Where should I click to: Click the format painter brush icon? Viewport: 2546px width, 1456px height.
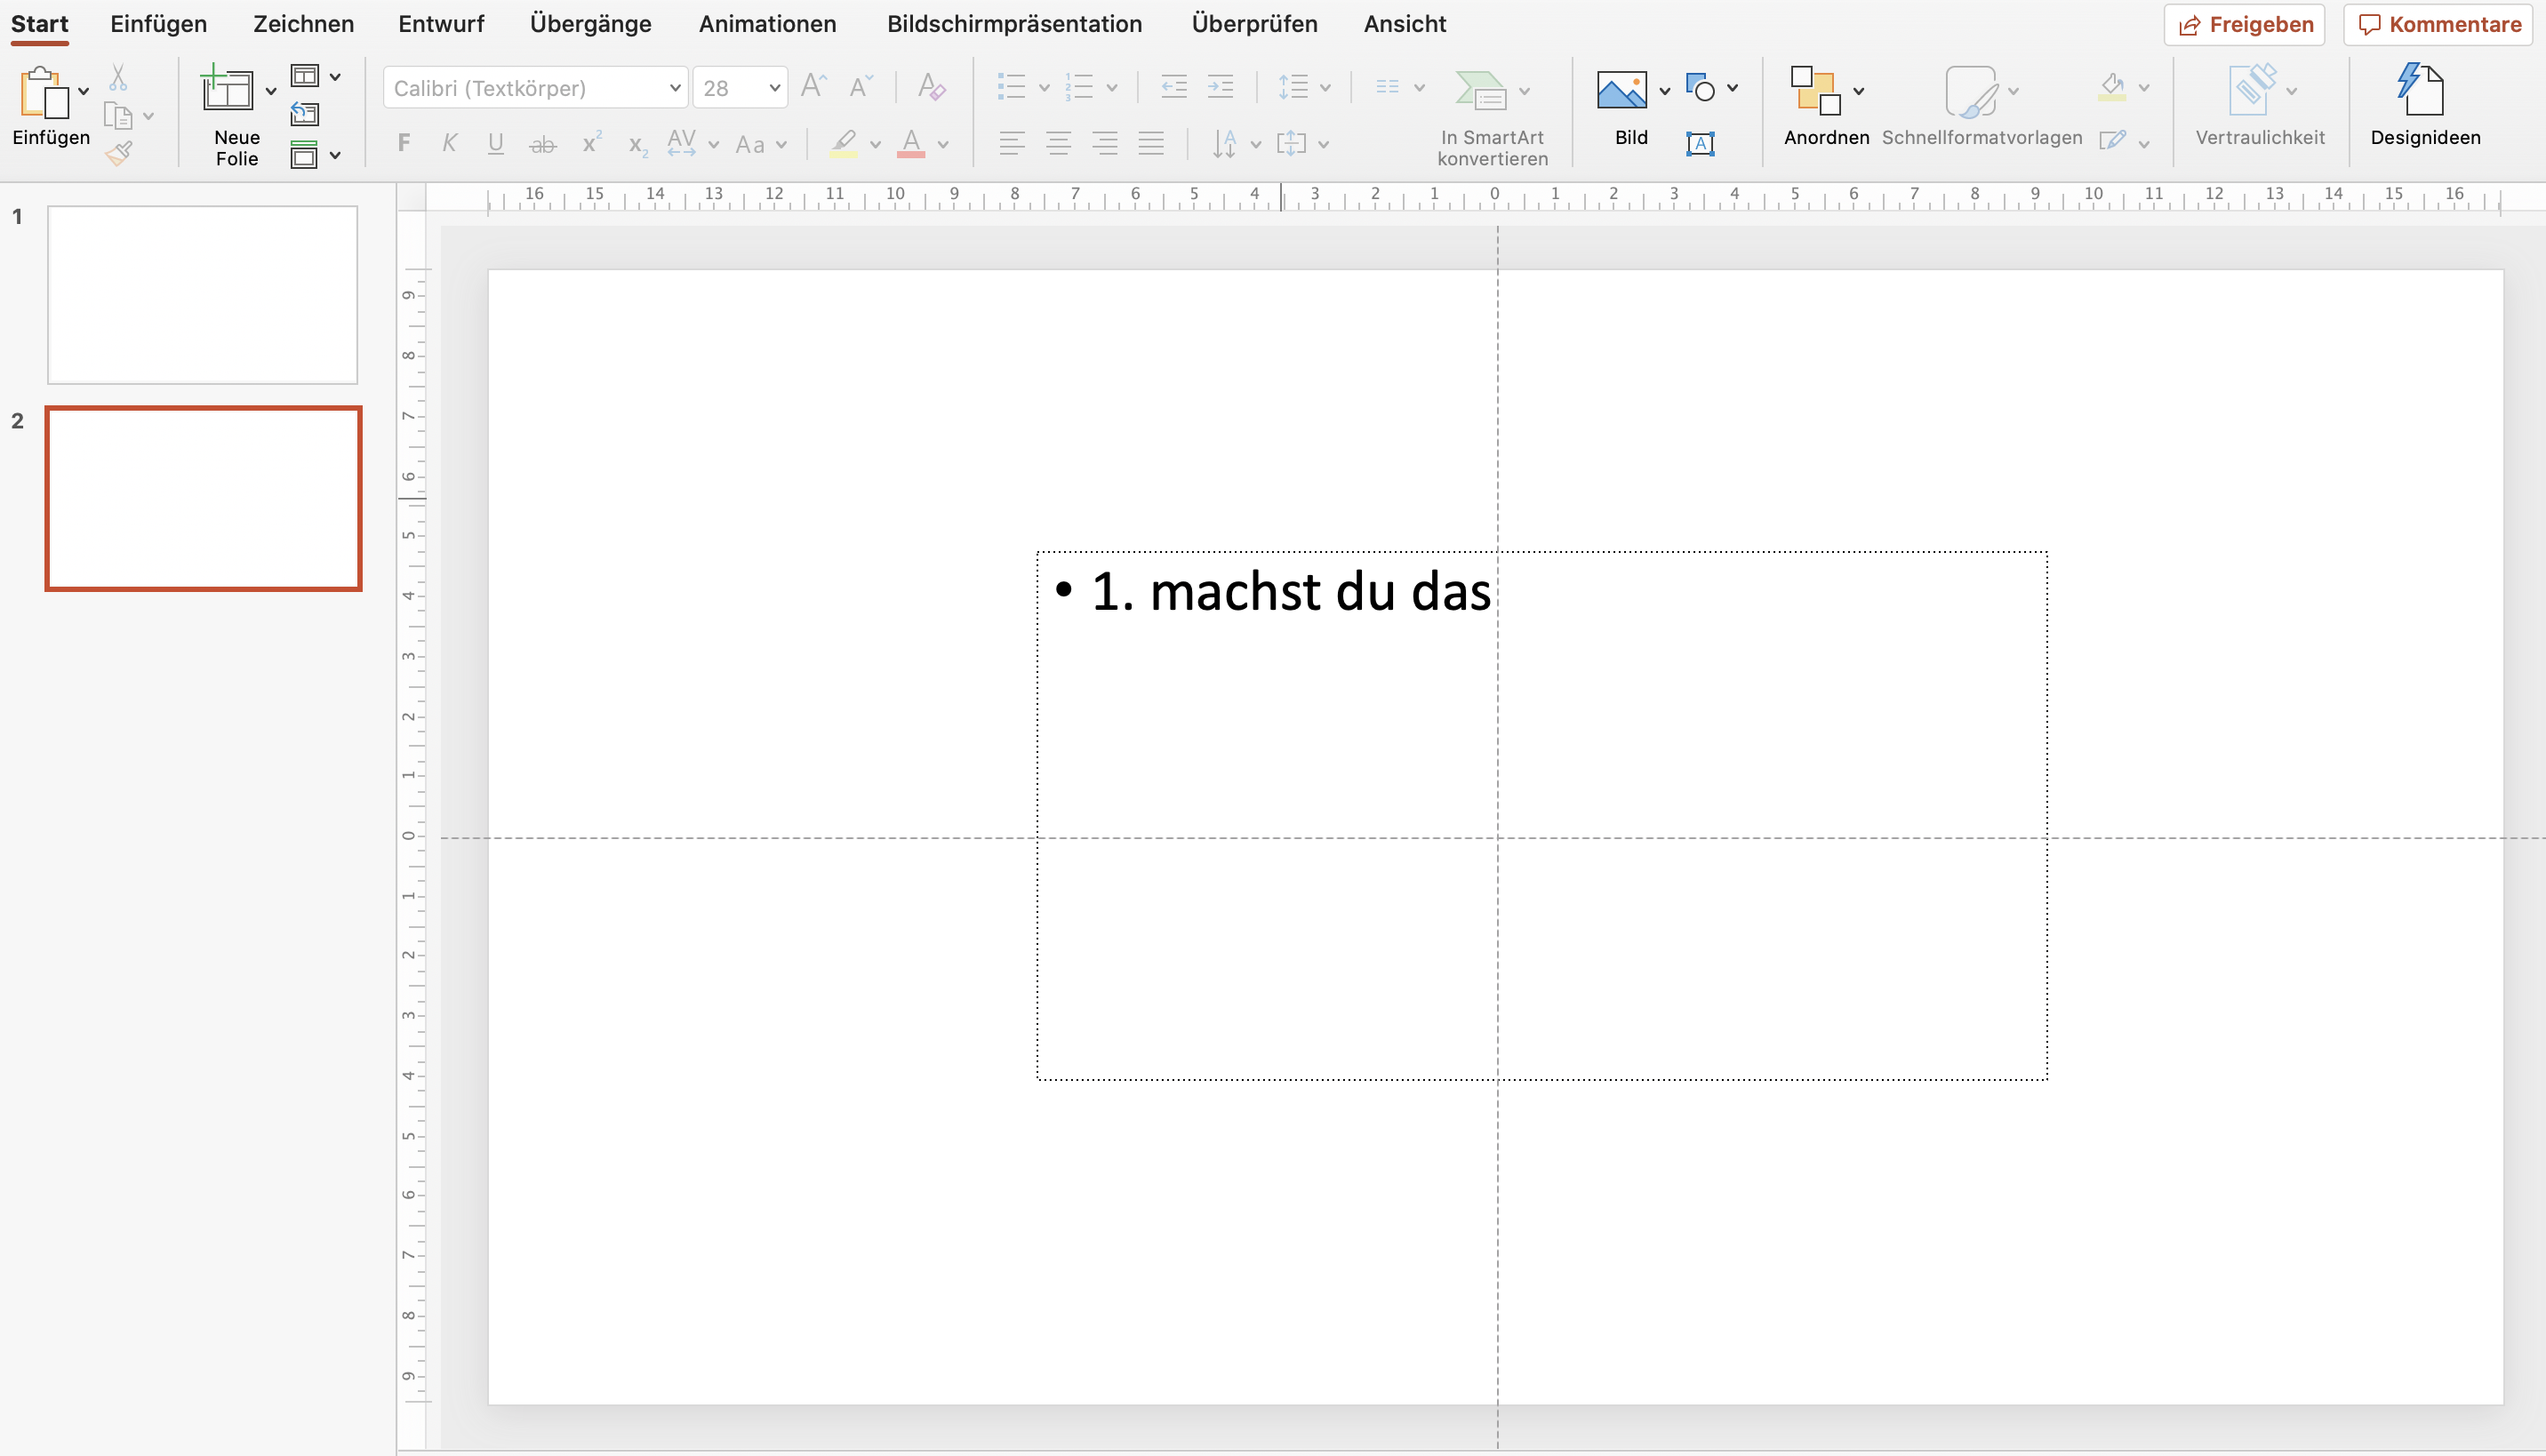point(119,153)
